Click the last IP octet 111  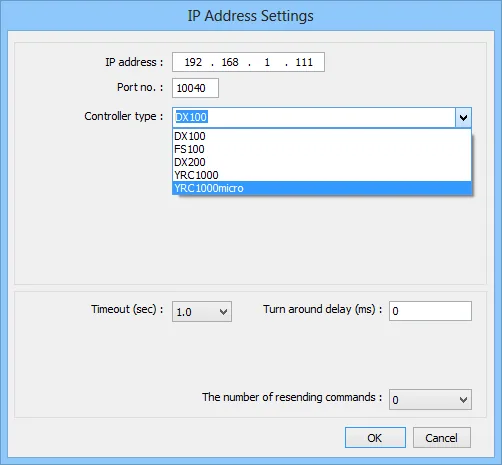coord(304,62)
